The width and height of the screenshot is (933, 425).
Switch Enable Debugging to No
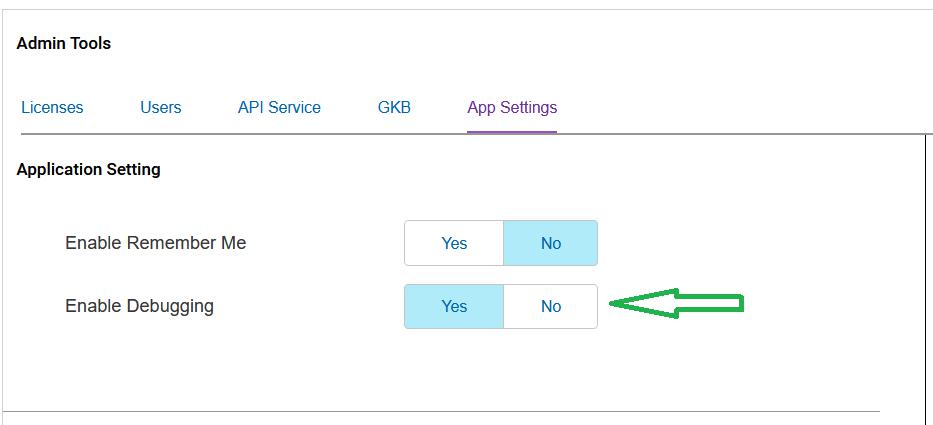[x=550, y=306]
